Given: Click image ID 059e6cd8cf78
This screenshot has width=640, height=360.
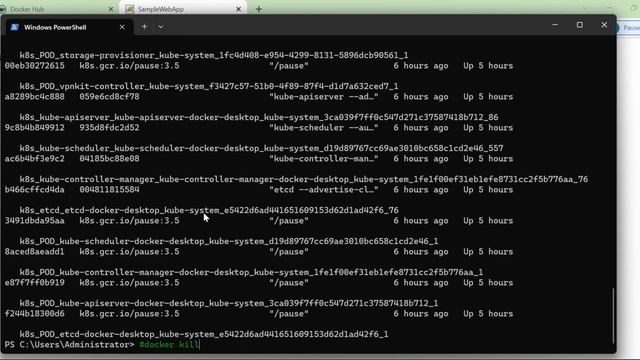Looking at the screenshot, I should [109, 97].
